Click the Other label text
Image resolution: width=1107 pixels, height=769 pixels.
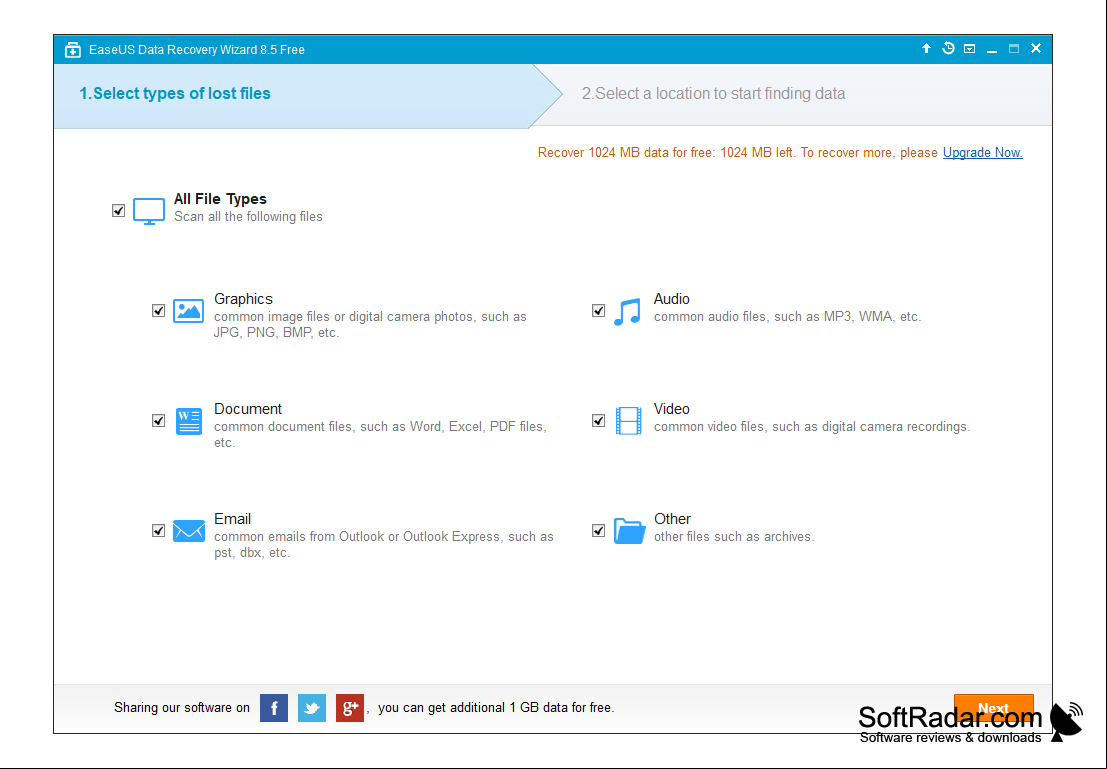pos(672,519)
